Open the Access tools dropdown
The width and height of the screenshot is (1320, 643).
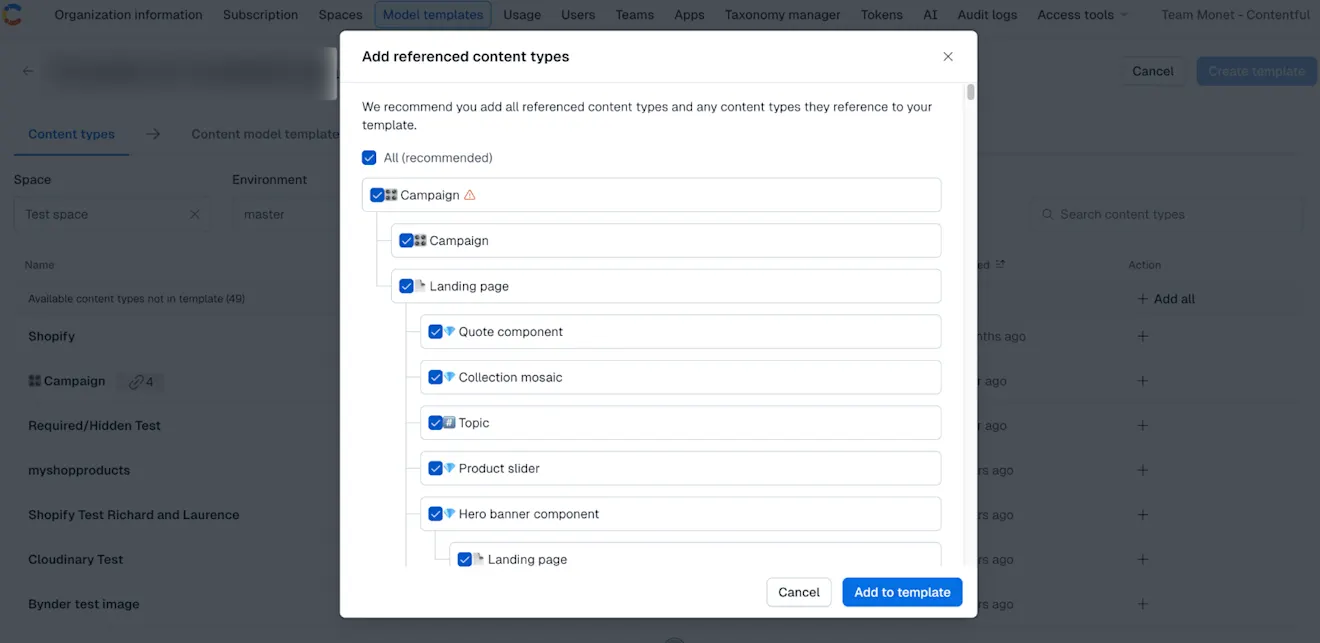pyautogui.click(x=1081, y=14)
